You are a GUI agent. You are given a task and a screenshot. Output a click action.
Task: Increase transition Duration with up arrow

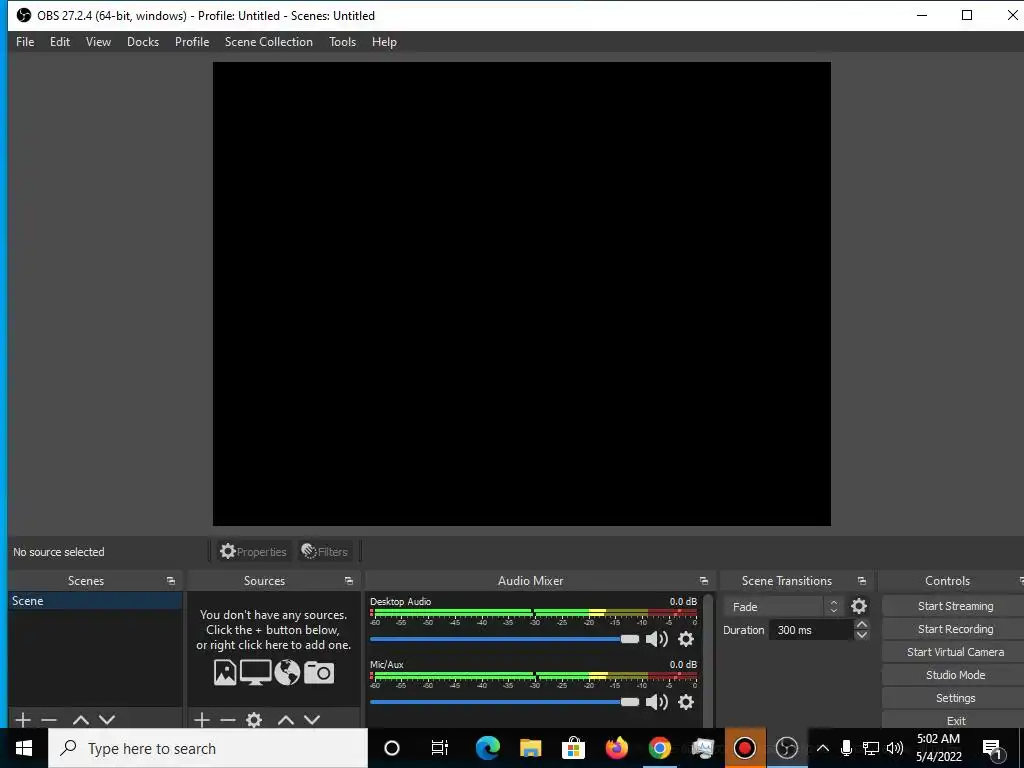click(861, 624)
